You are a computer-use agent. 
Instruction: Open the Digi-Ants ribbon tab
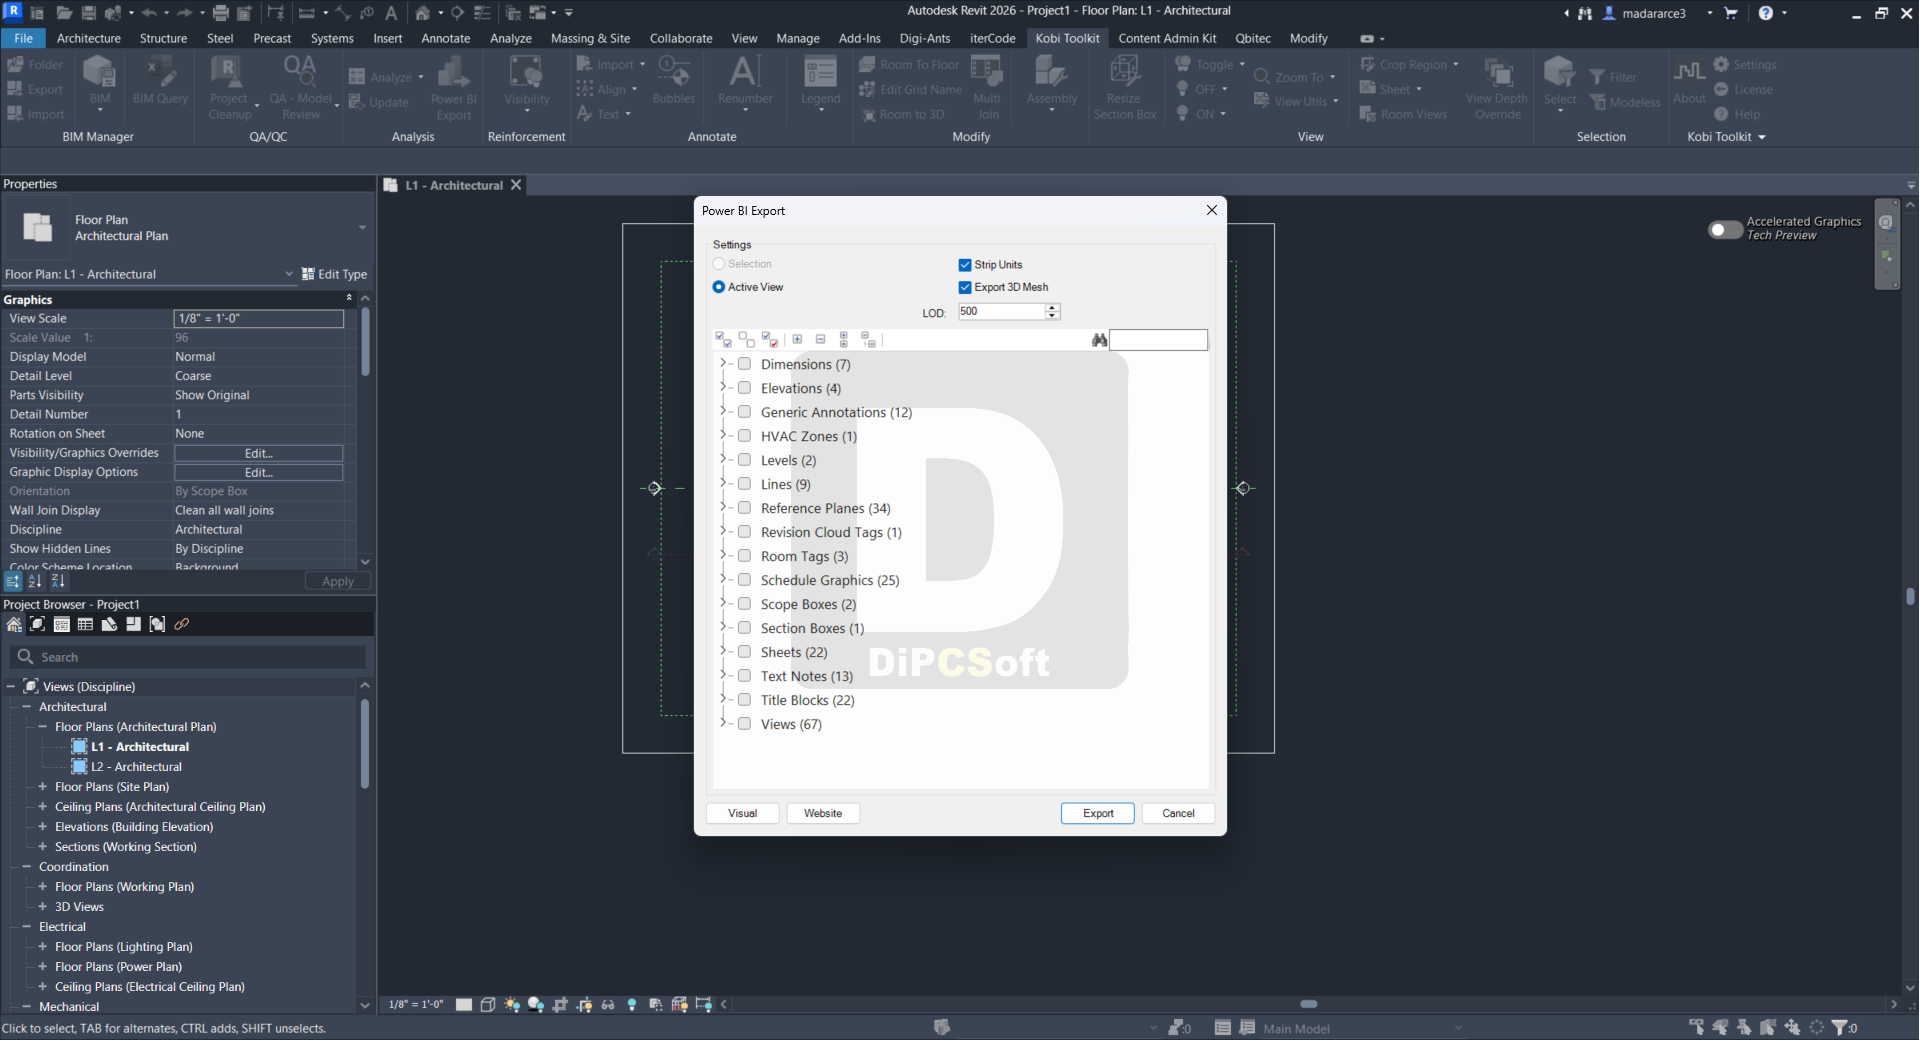pos(925,38)
